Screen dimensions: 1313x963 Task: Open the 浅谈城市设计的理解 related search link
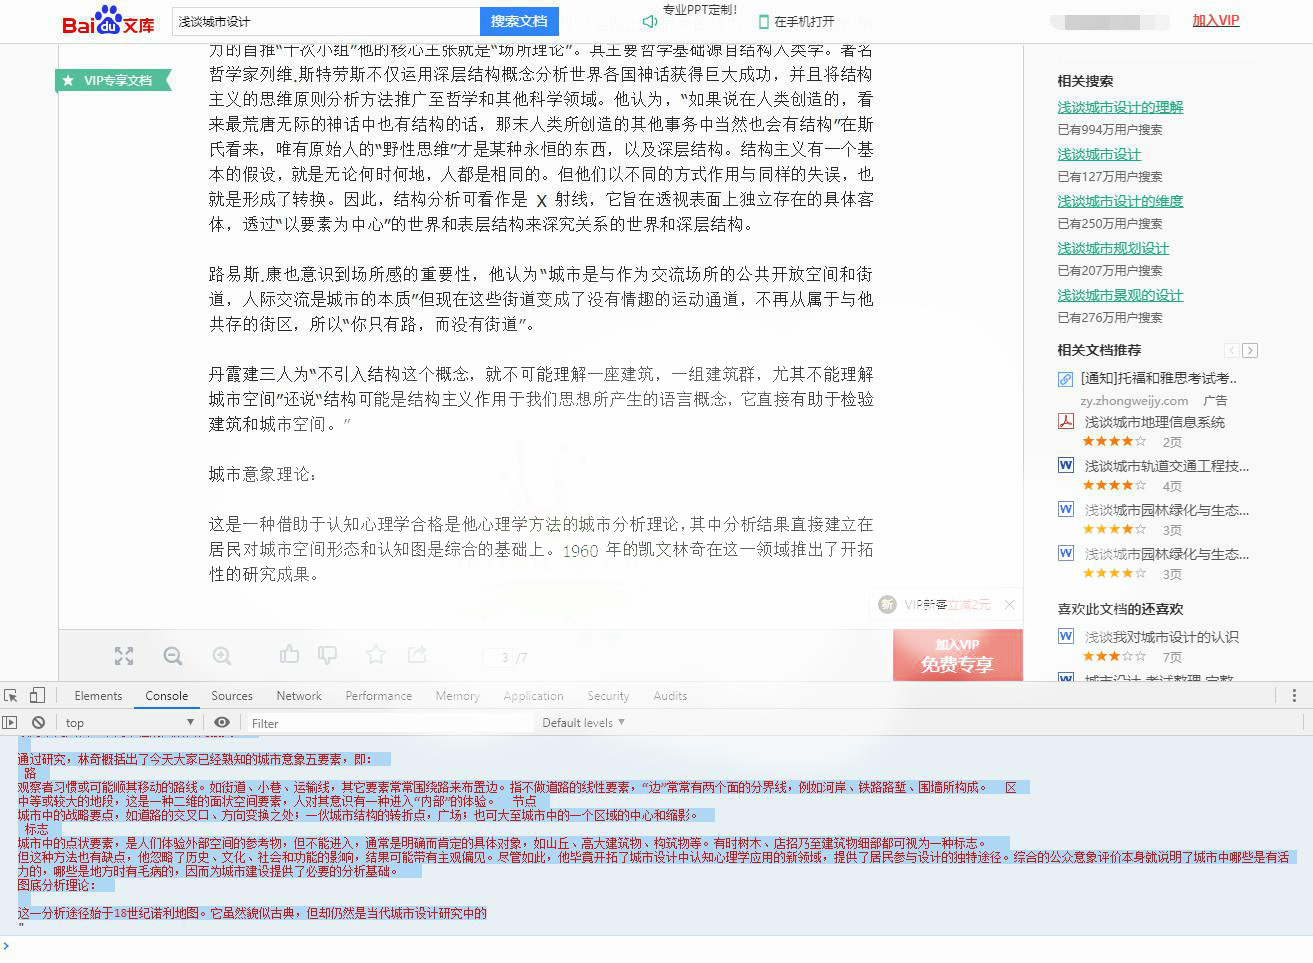pos(1118,106)
